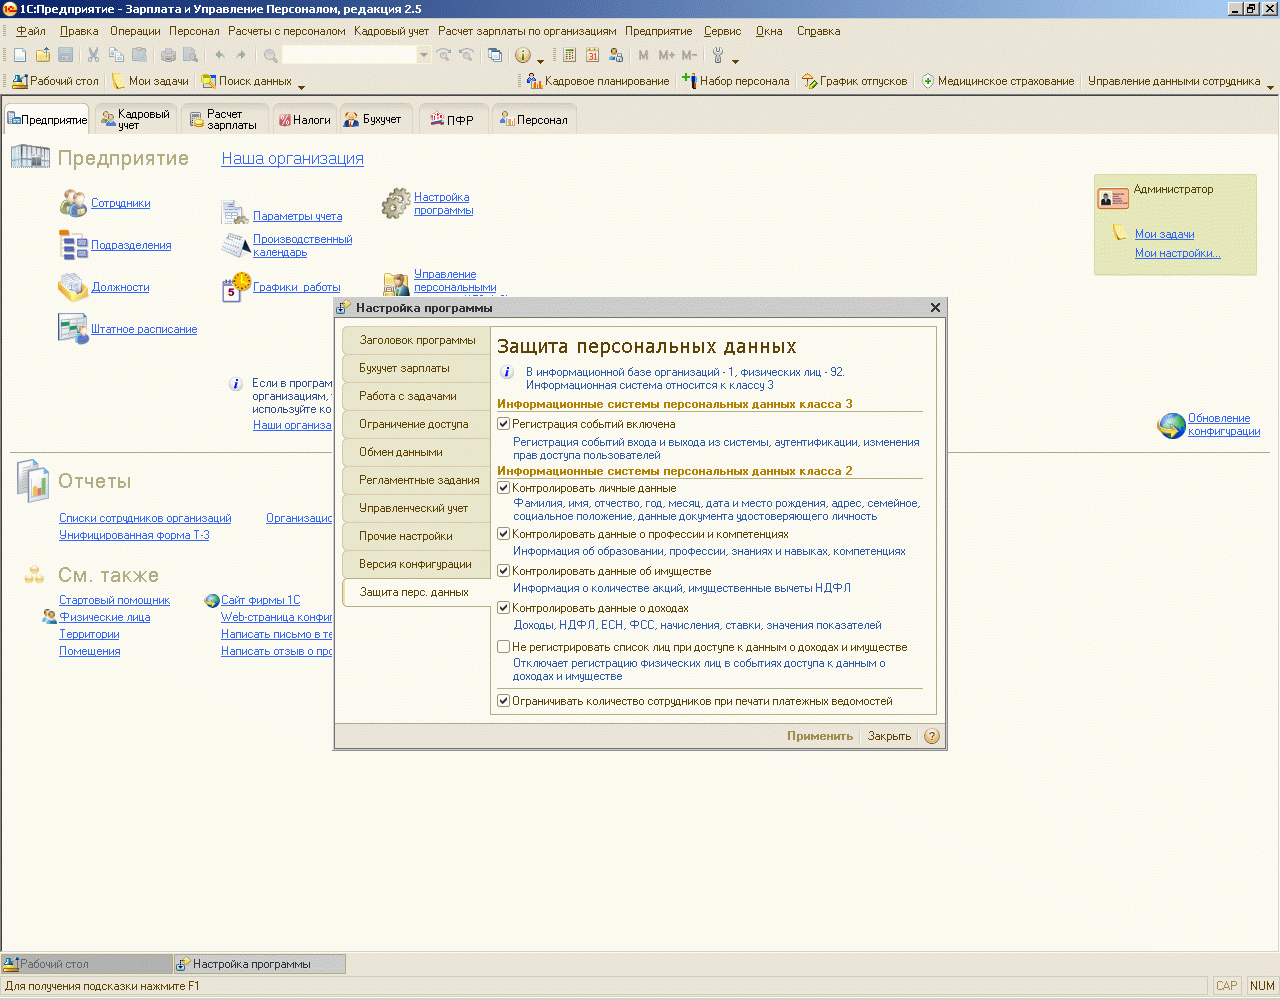Open the toolbar search field dropdown arrow
The width and height of the screenshot is (1280, 1000).
tap(424, 55)
